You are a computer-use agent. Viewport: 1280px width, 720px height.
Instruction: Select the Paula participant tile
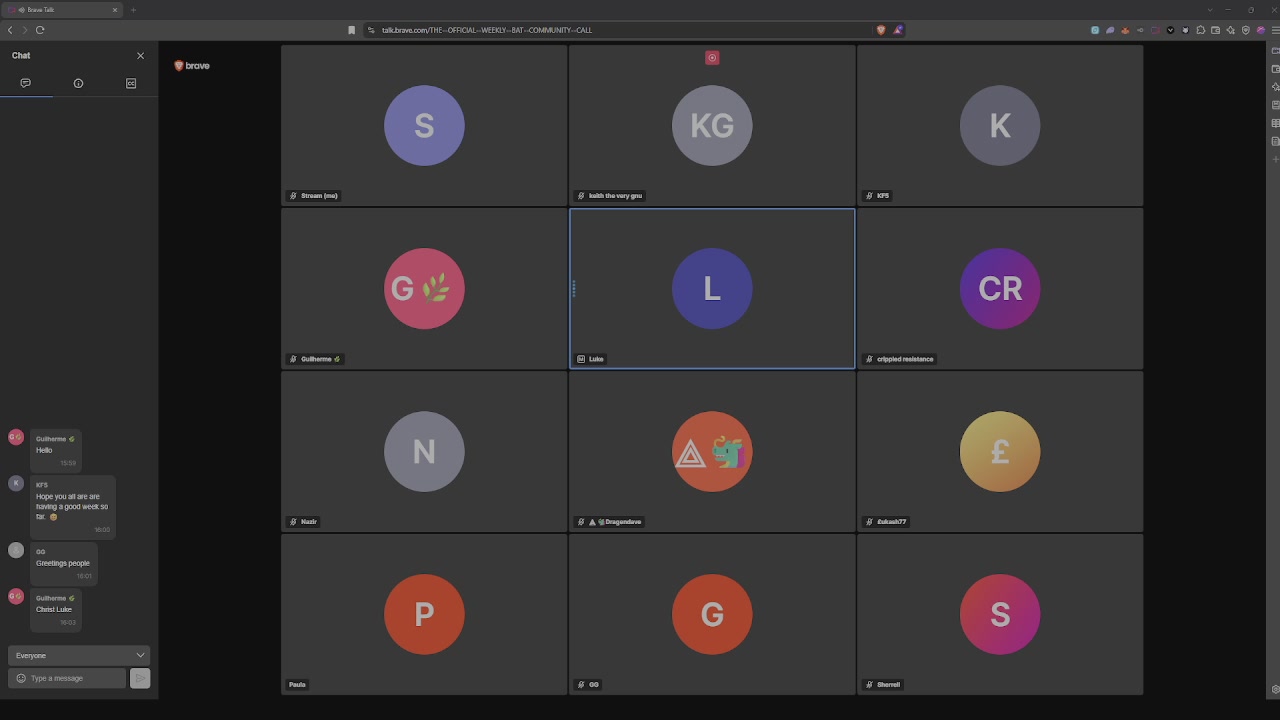424,614
